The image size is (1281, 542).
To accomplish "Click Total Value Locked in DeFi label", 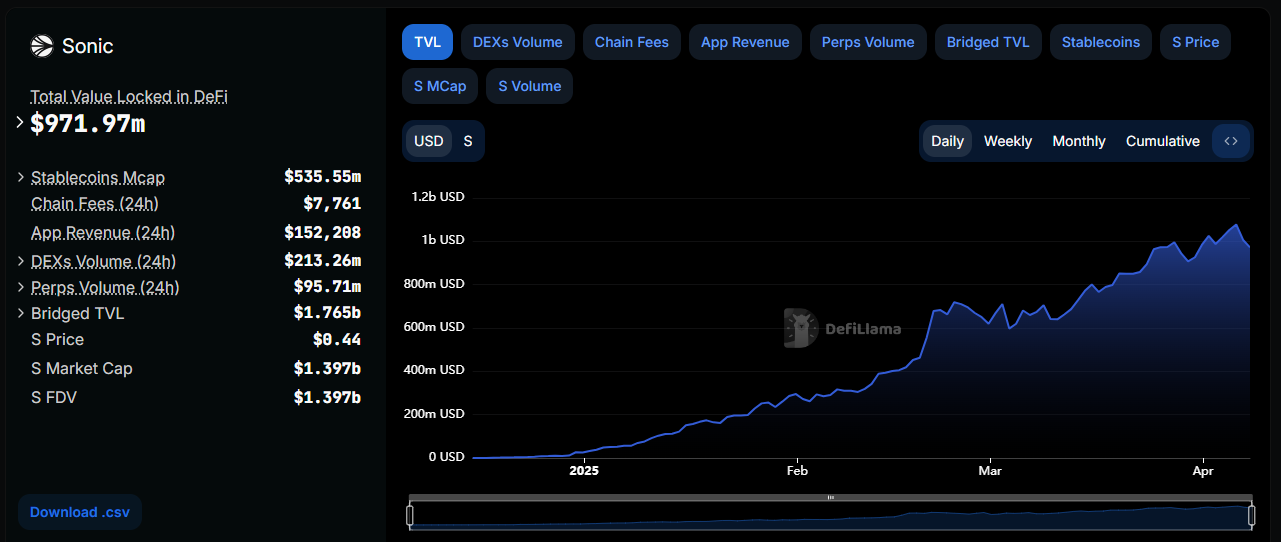I will [x=129, y=97].
